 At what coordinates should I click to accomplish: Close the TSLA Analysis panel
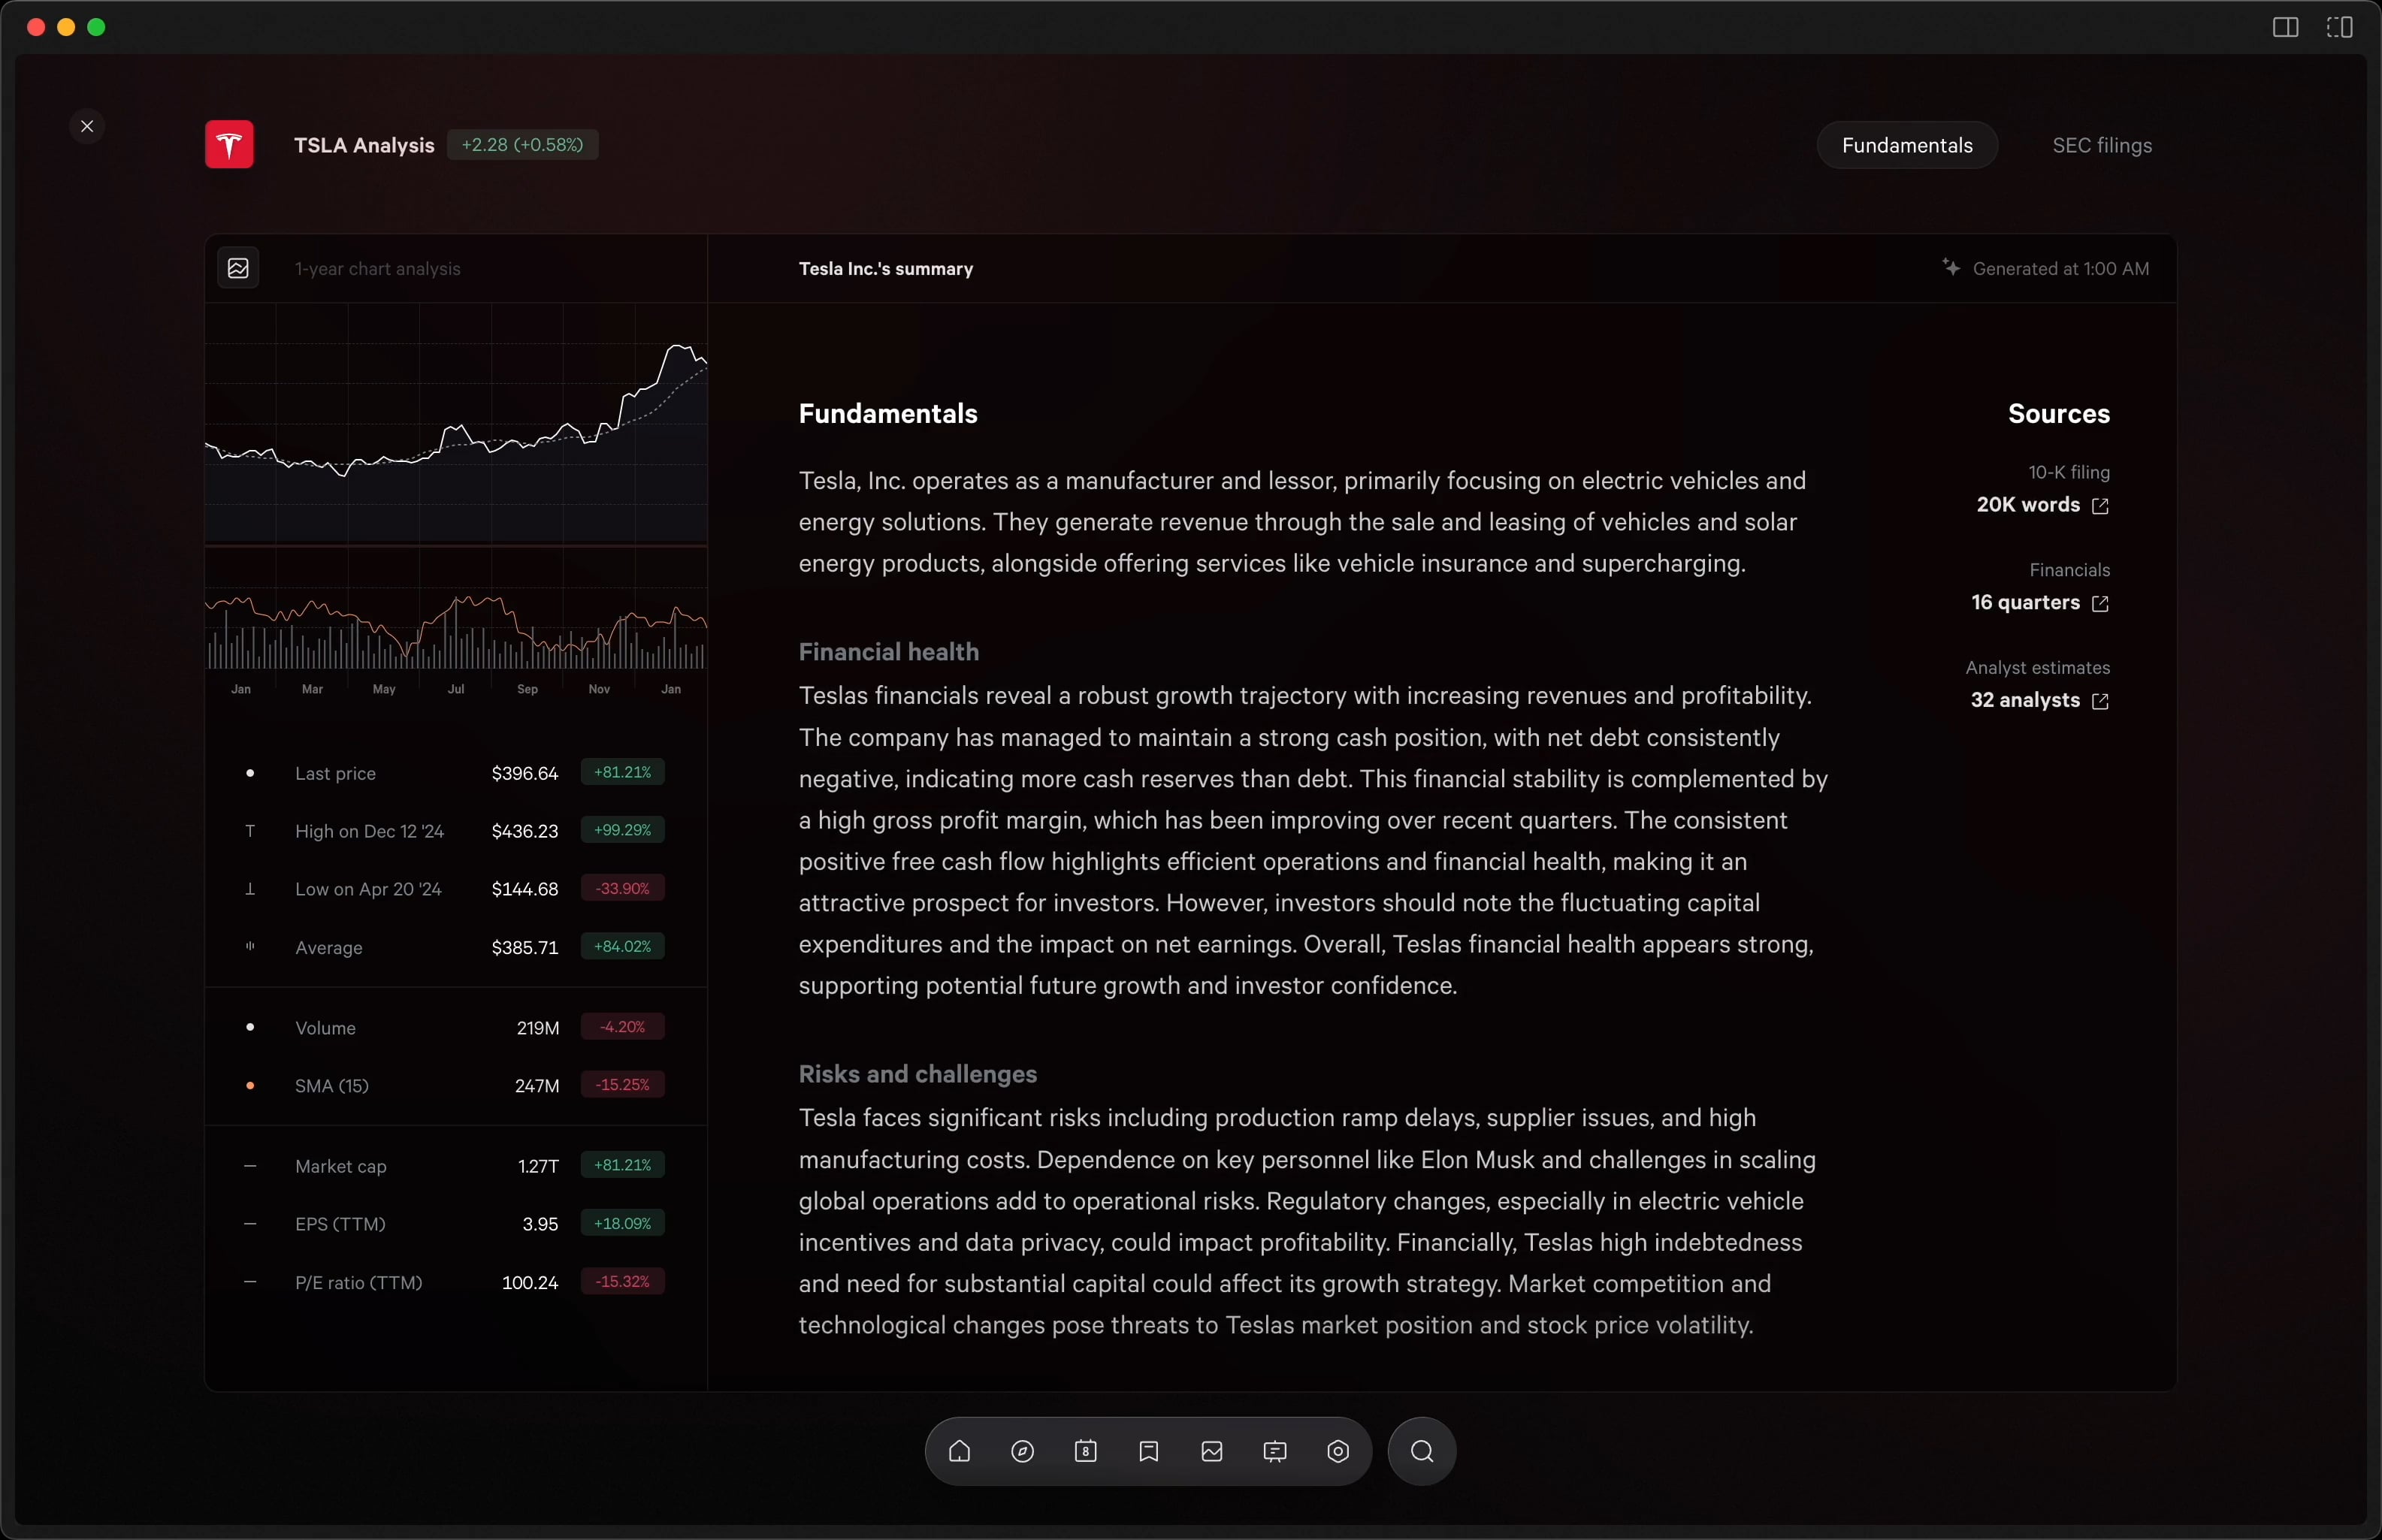(87, 126)
